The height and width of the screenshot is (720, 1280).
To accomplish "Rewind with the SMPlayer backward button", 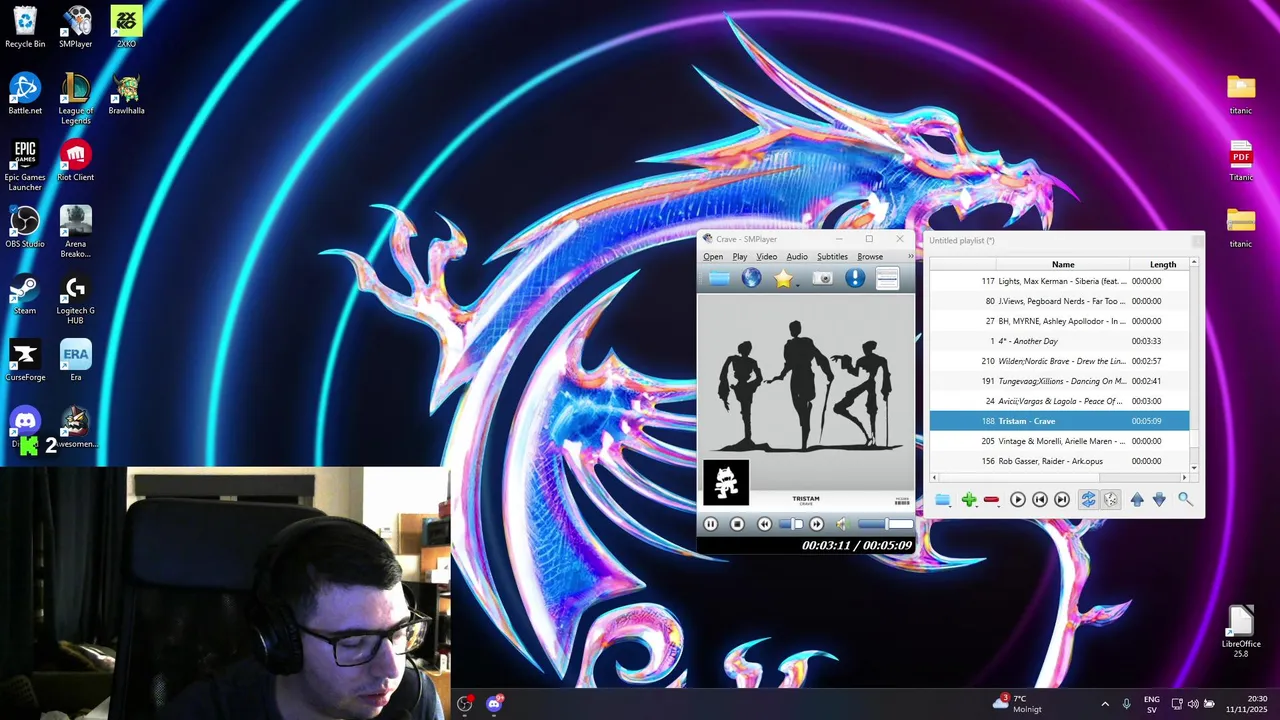I will pyautogui.click(x=764, y=524).
